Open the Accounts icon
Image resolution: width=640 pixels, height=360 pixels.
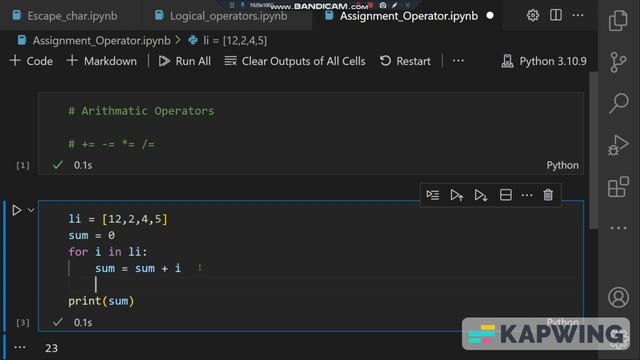coord(618,297)
